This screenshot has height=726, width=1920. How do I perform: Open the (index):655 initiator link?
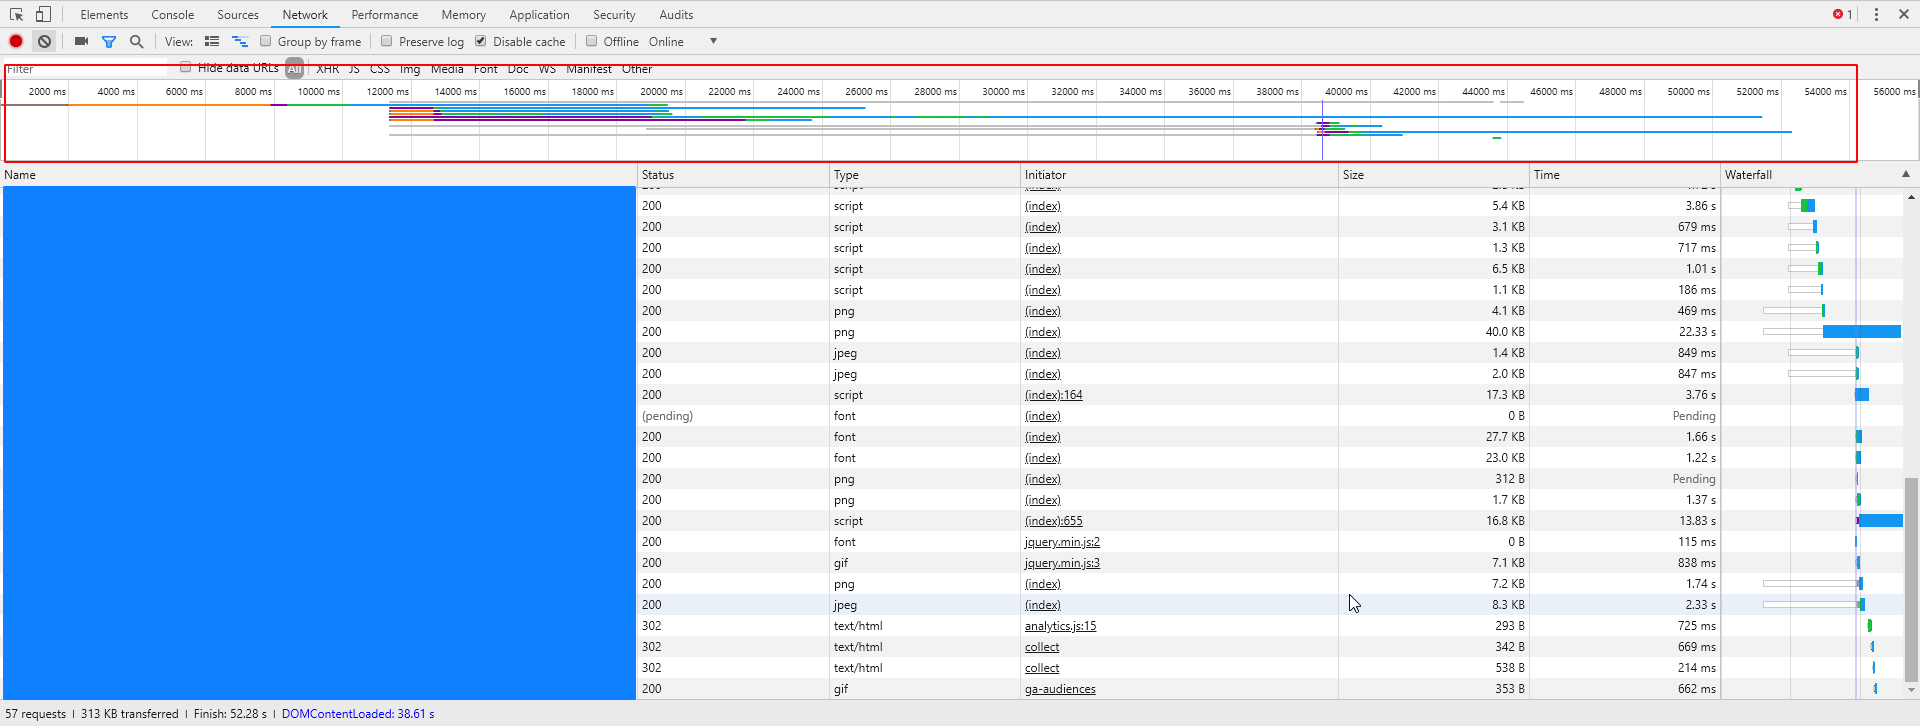pyautogui.click(x=1053, y=521)
